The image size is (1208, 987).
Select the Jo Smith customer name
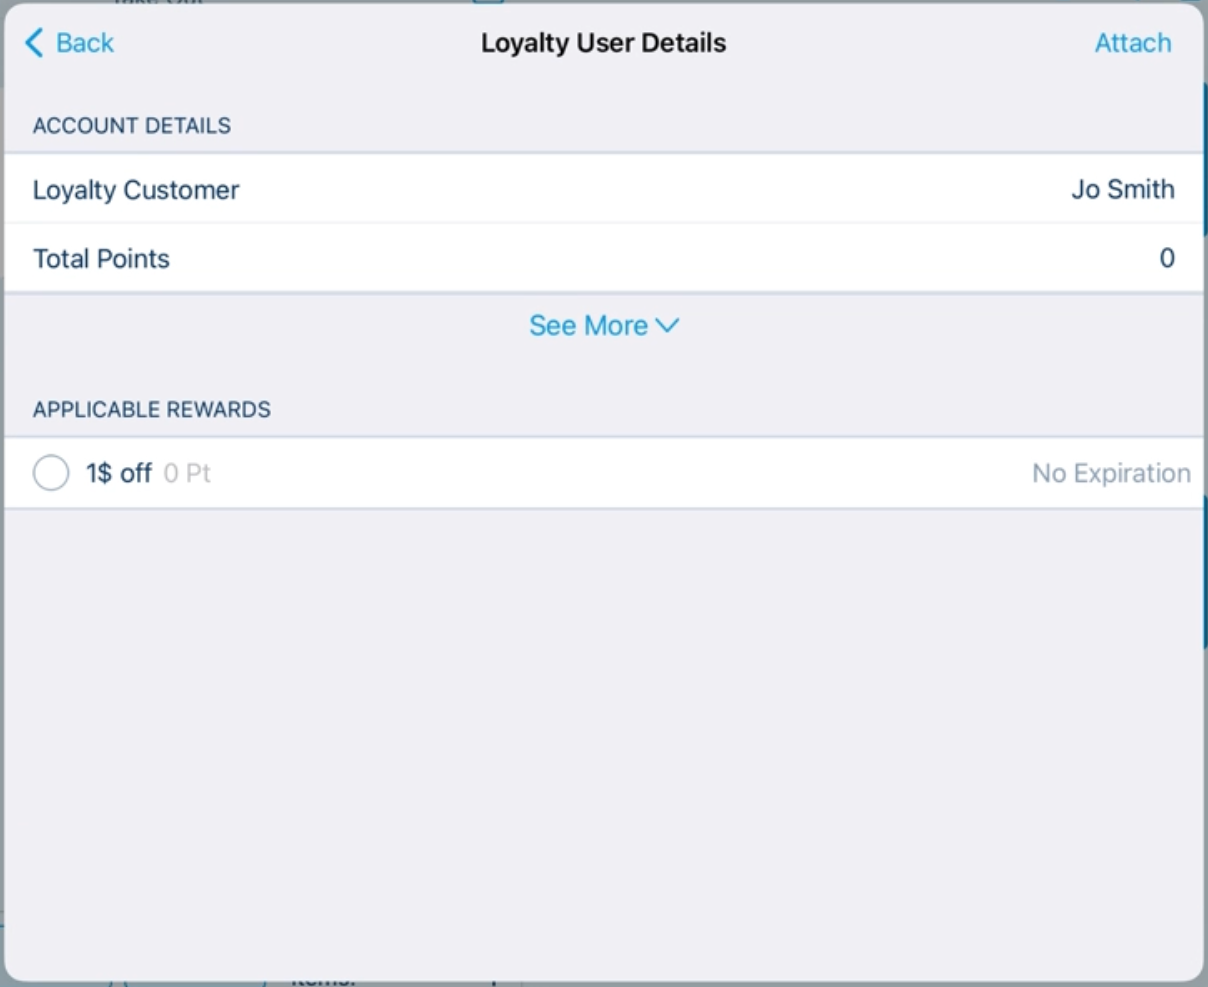pos(1122,189)
